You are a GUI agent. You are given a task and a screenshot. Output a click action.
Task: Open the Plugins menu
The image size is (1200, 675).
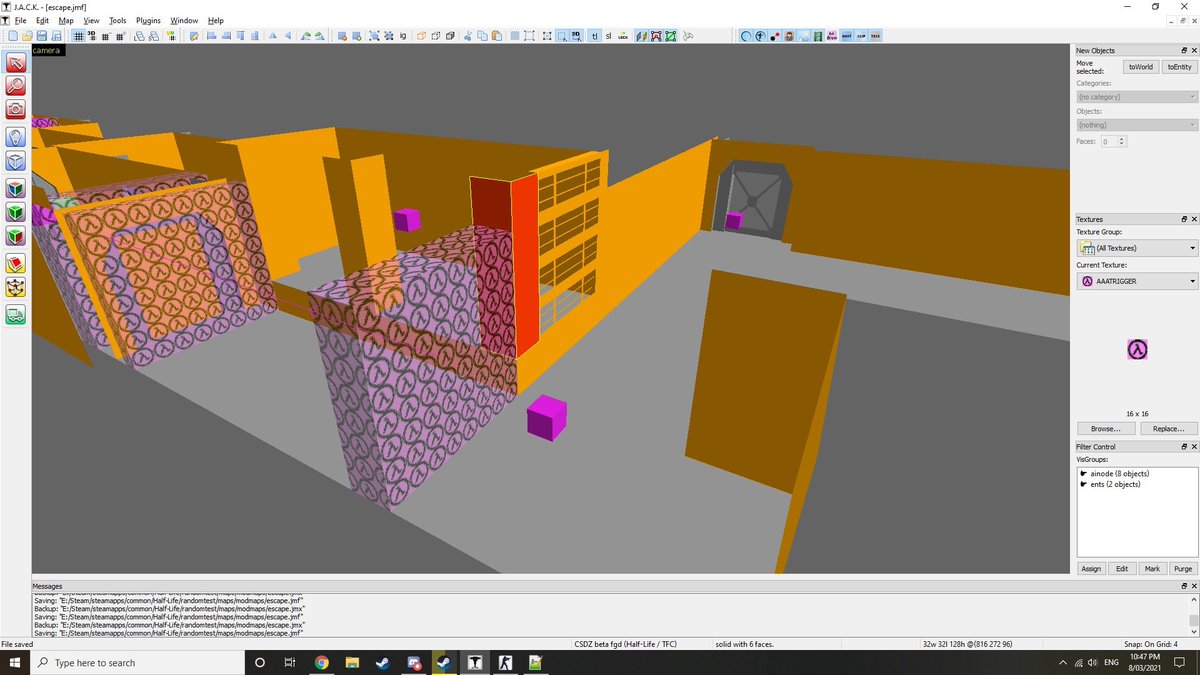pyautogui.click(x=148, y=20)
